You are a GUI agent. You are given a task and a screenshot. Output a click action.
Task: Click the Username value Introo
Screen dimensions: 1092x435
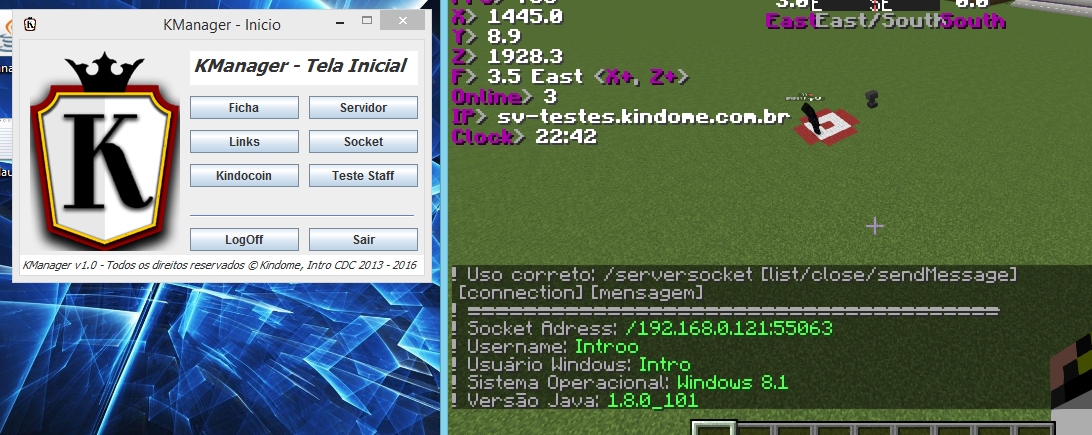pos(606,347)
